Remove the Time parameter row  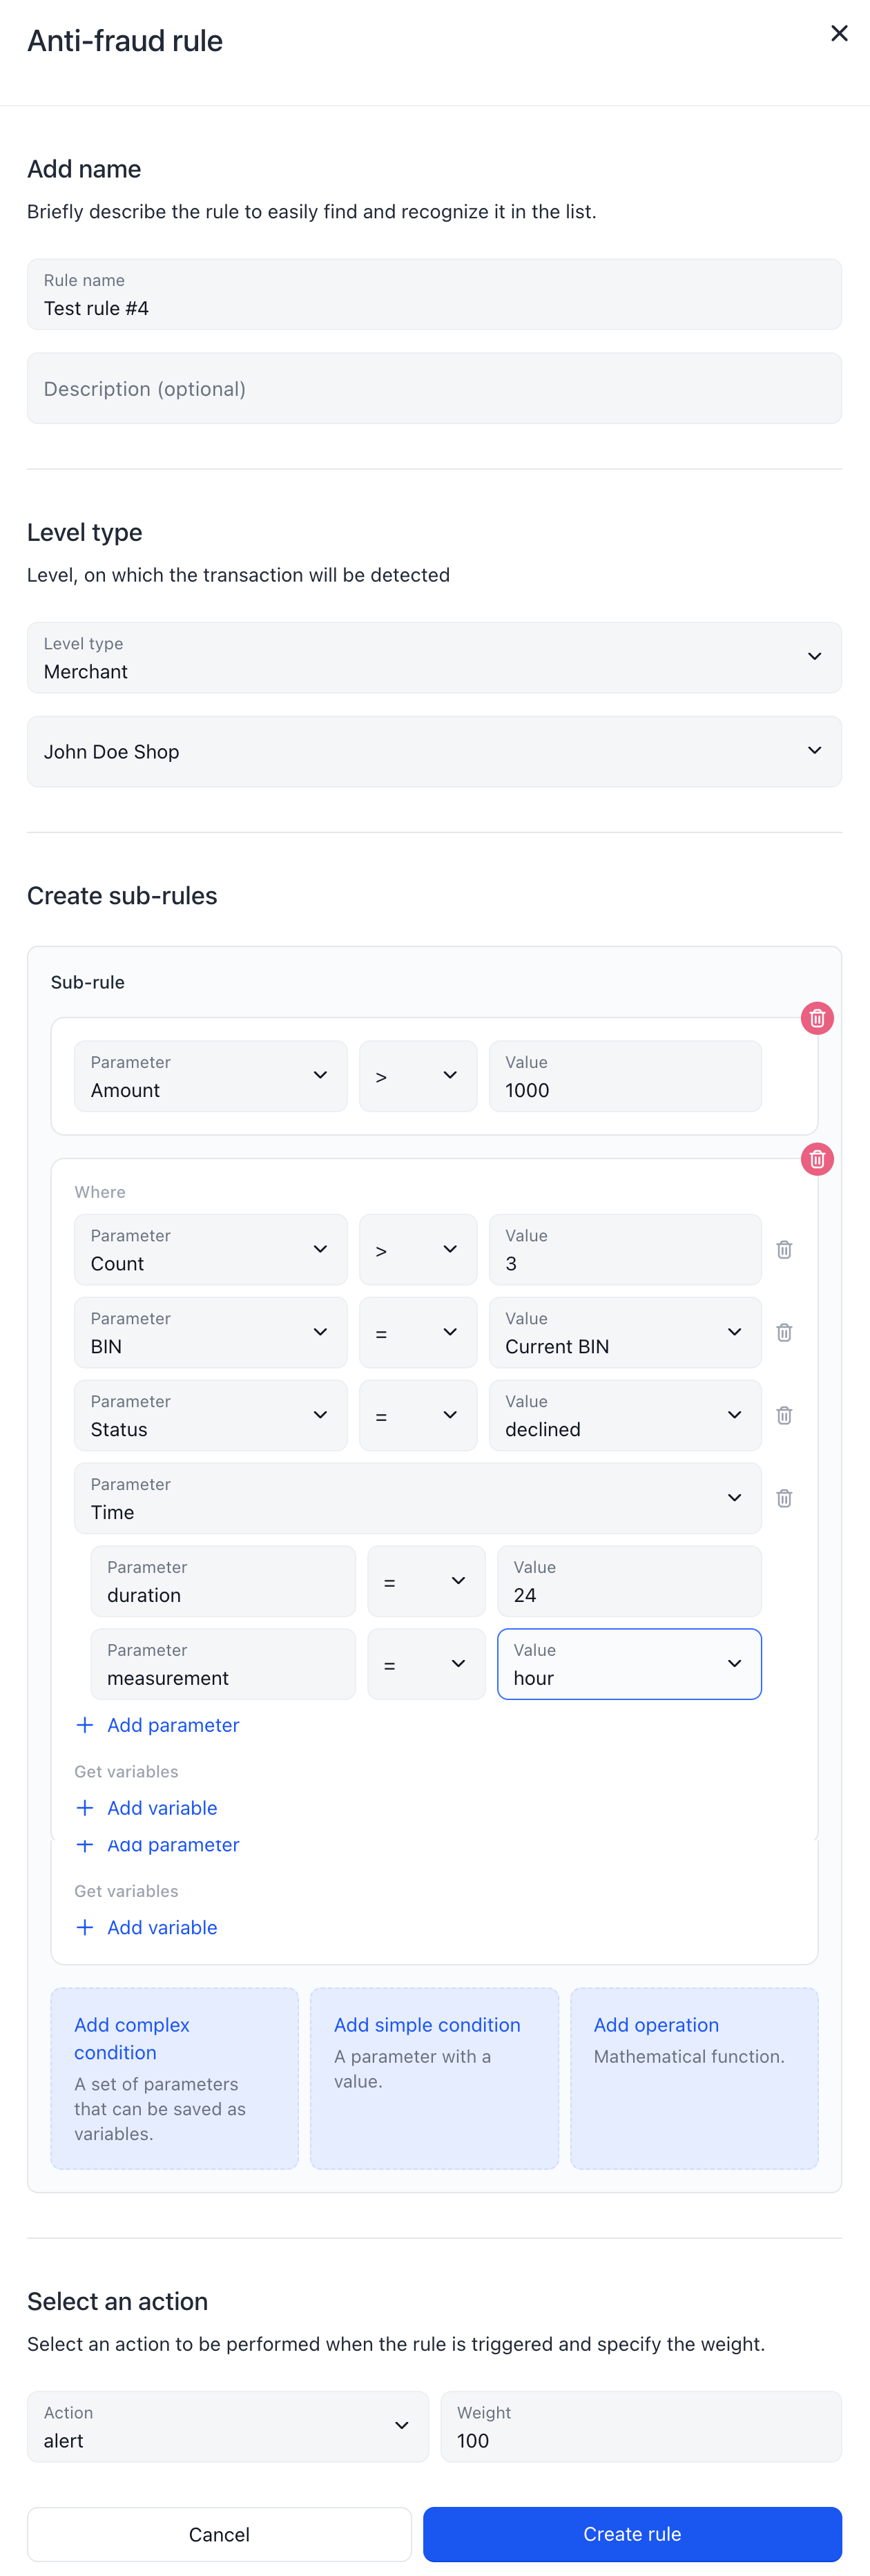784,1498
